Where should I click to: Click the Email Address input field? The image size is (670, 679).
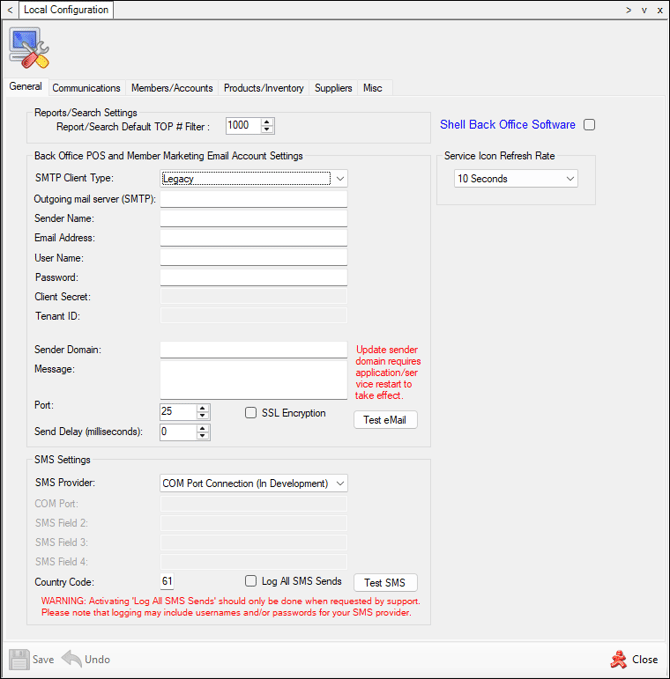point(254,238)
